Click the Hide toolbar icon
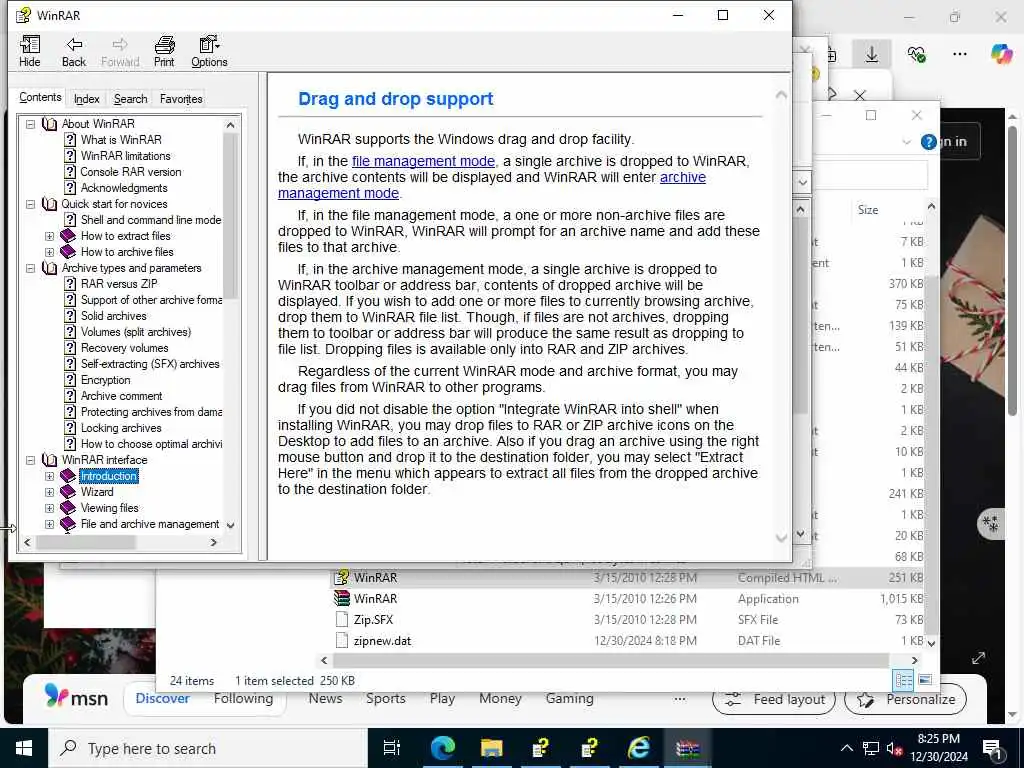 (29, 52)
